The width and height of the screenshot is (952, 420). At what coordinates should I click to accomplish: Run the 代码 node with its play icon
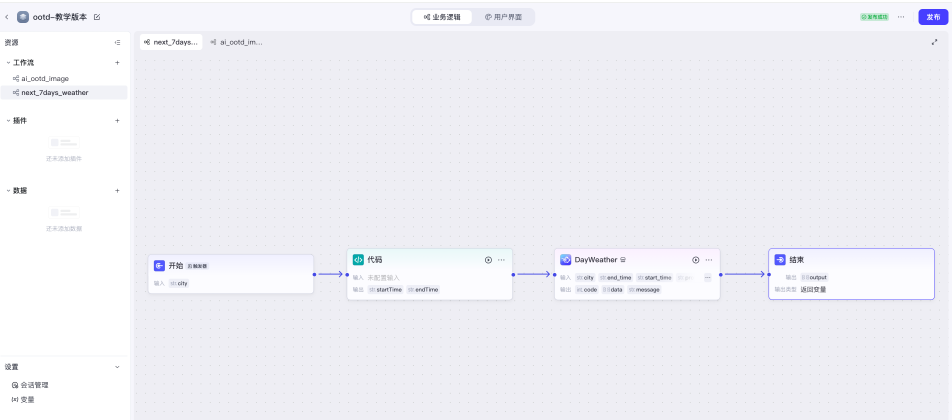(488, 260)
